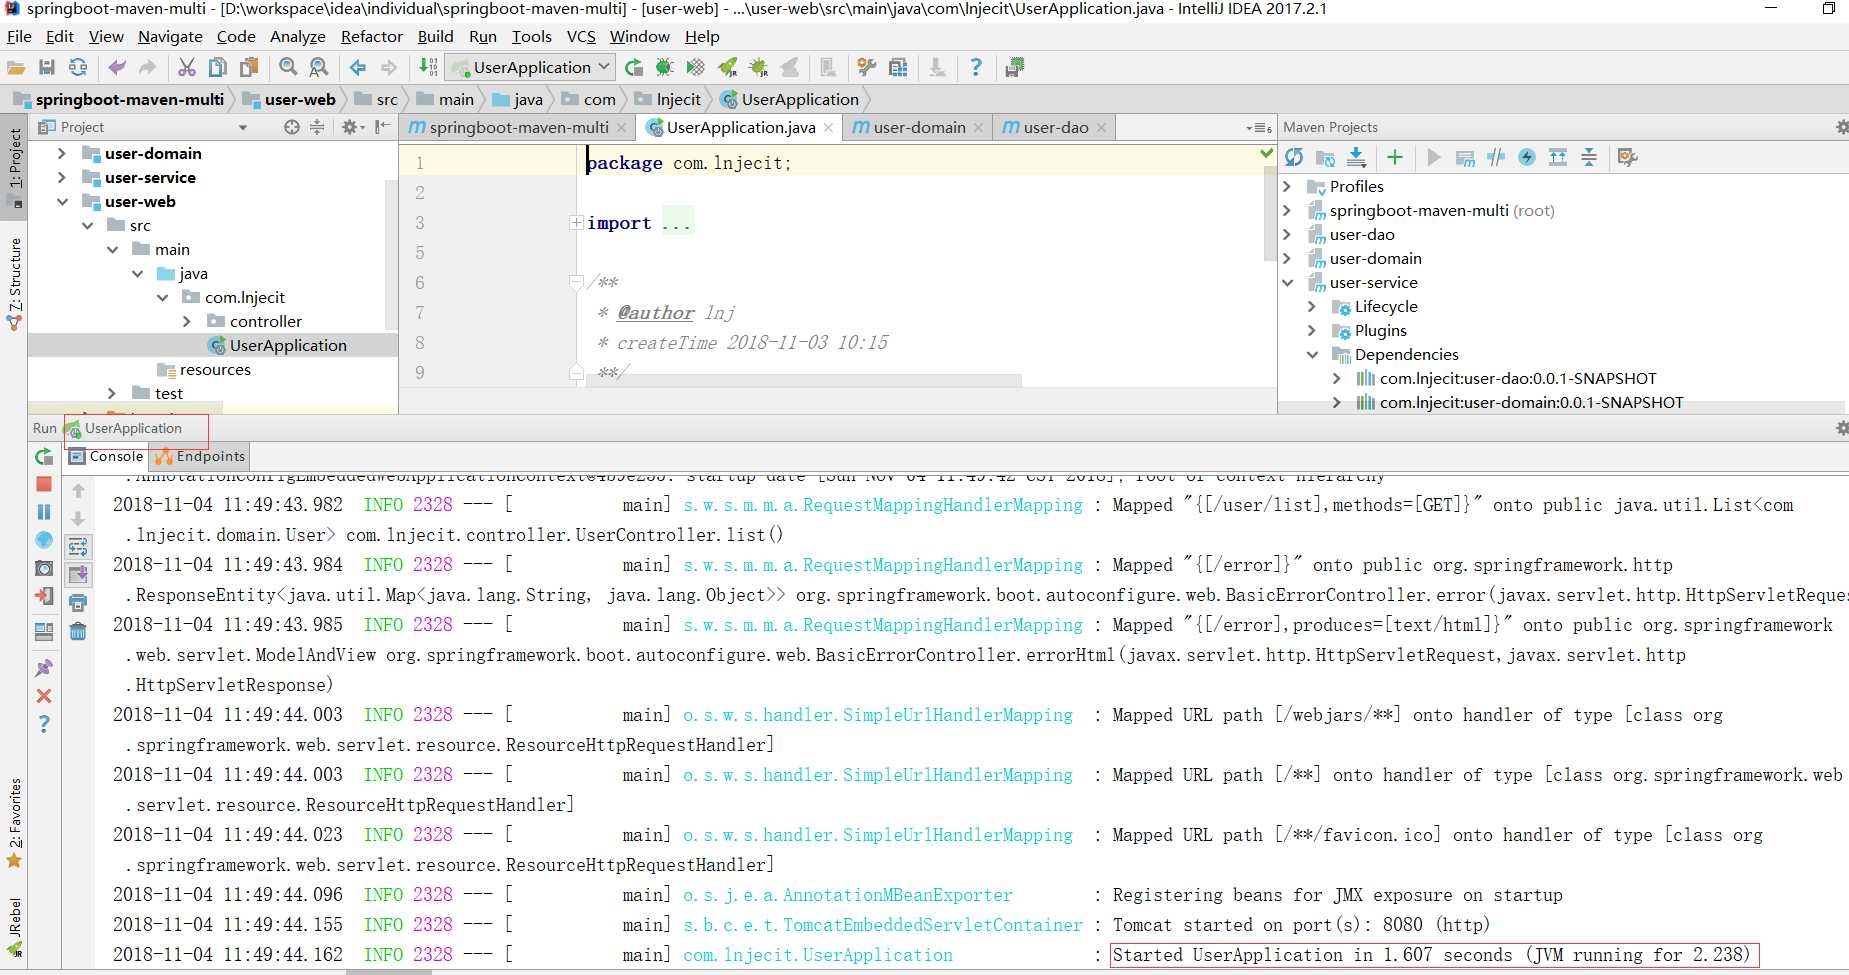This screenshot has height=975, width=1849.
Task: Select UserApplication in the Project tree
Action: point(288,345)
